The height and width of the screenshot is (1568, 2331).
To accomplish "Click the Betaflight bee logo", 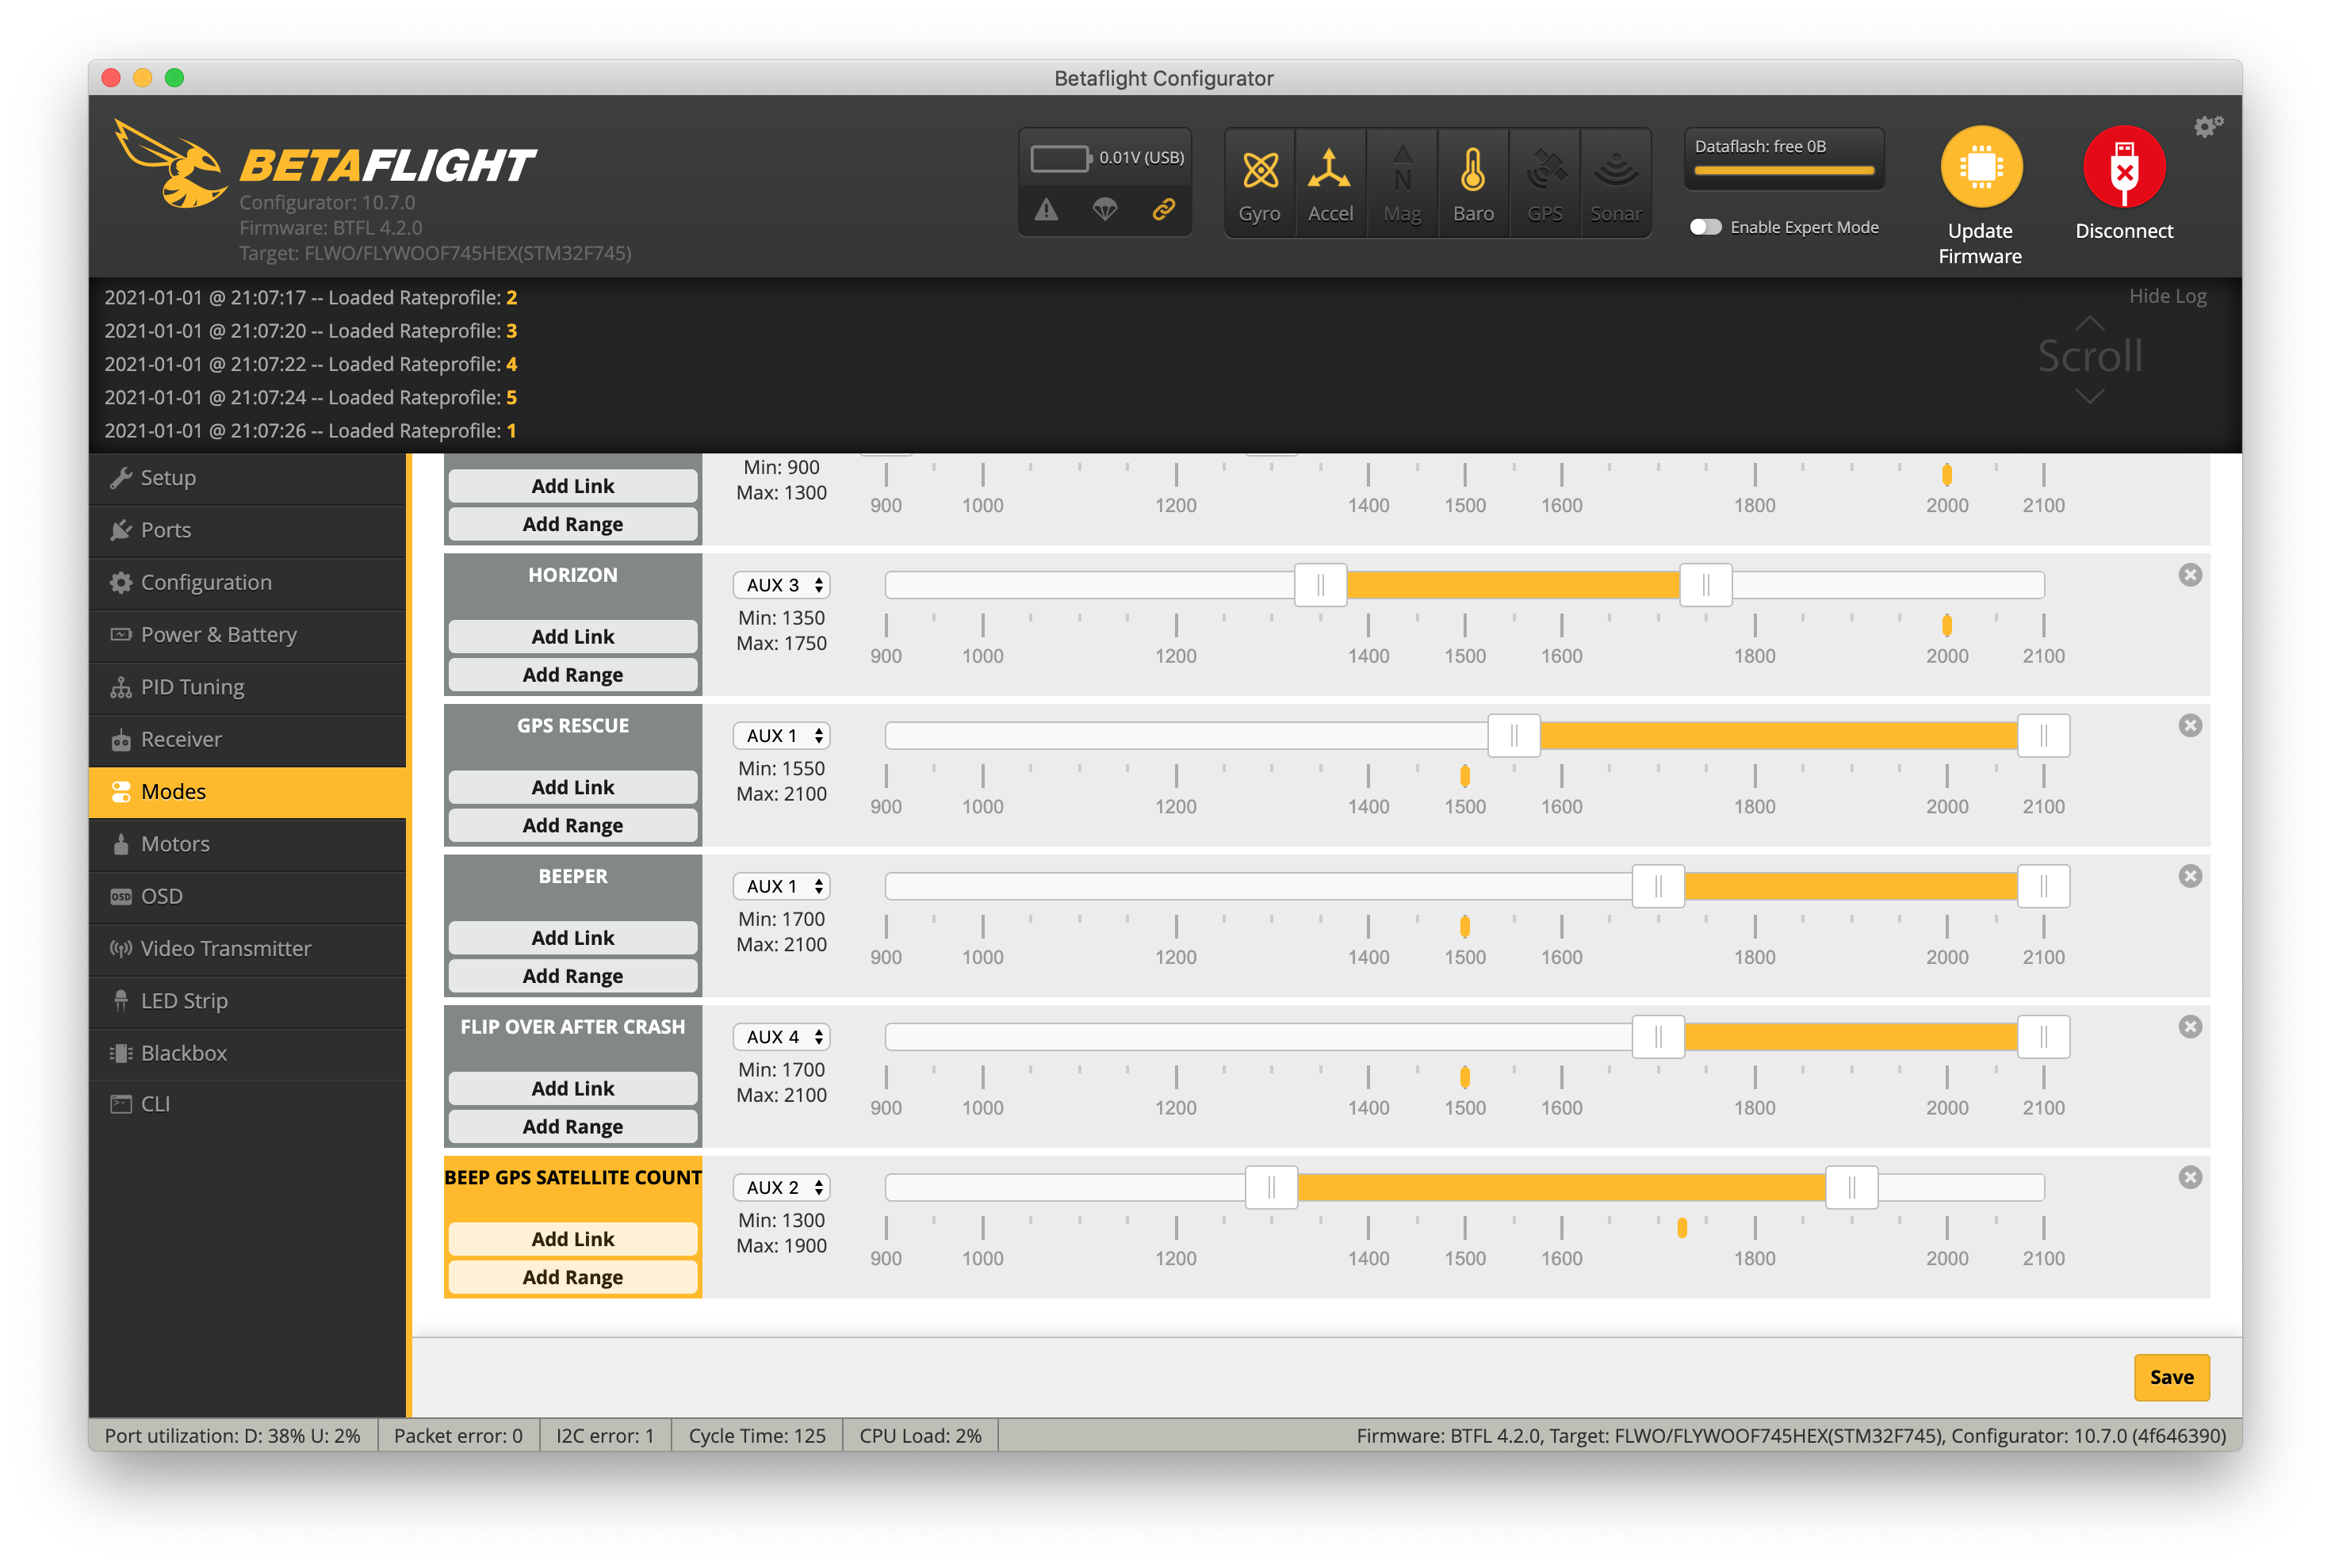I will pos(170,163).
